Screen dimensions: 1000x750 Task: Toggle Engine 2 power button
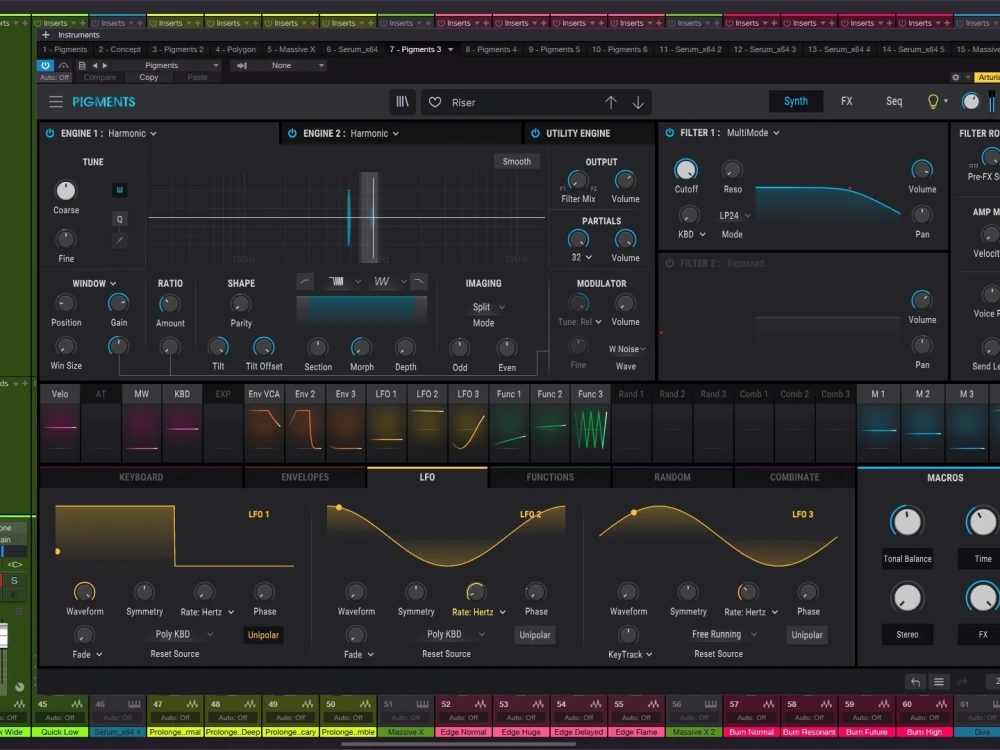tap(292, 133)
